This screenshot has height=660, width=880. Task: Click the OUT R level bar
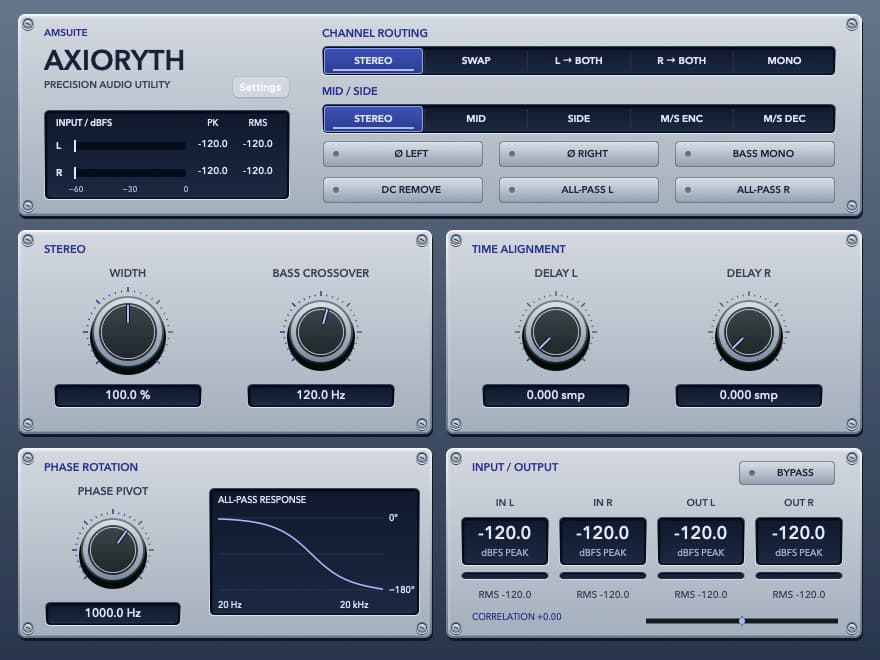pyautogui.click(x=799, y=576)
